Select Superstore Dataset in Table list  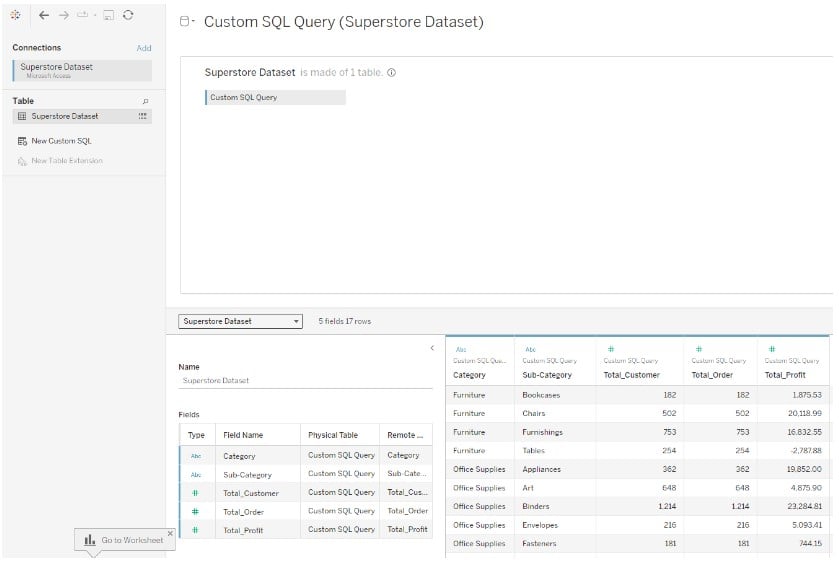(x=82, y=116)
